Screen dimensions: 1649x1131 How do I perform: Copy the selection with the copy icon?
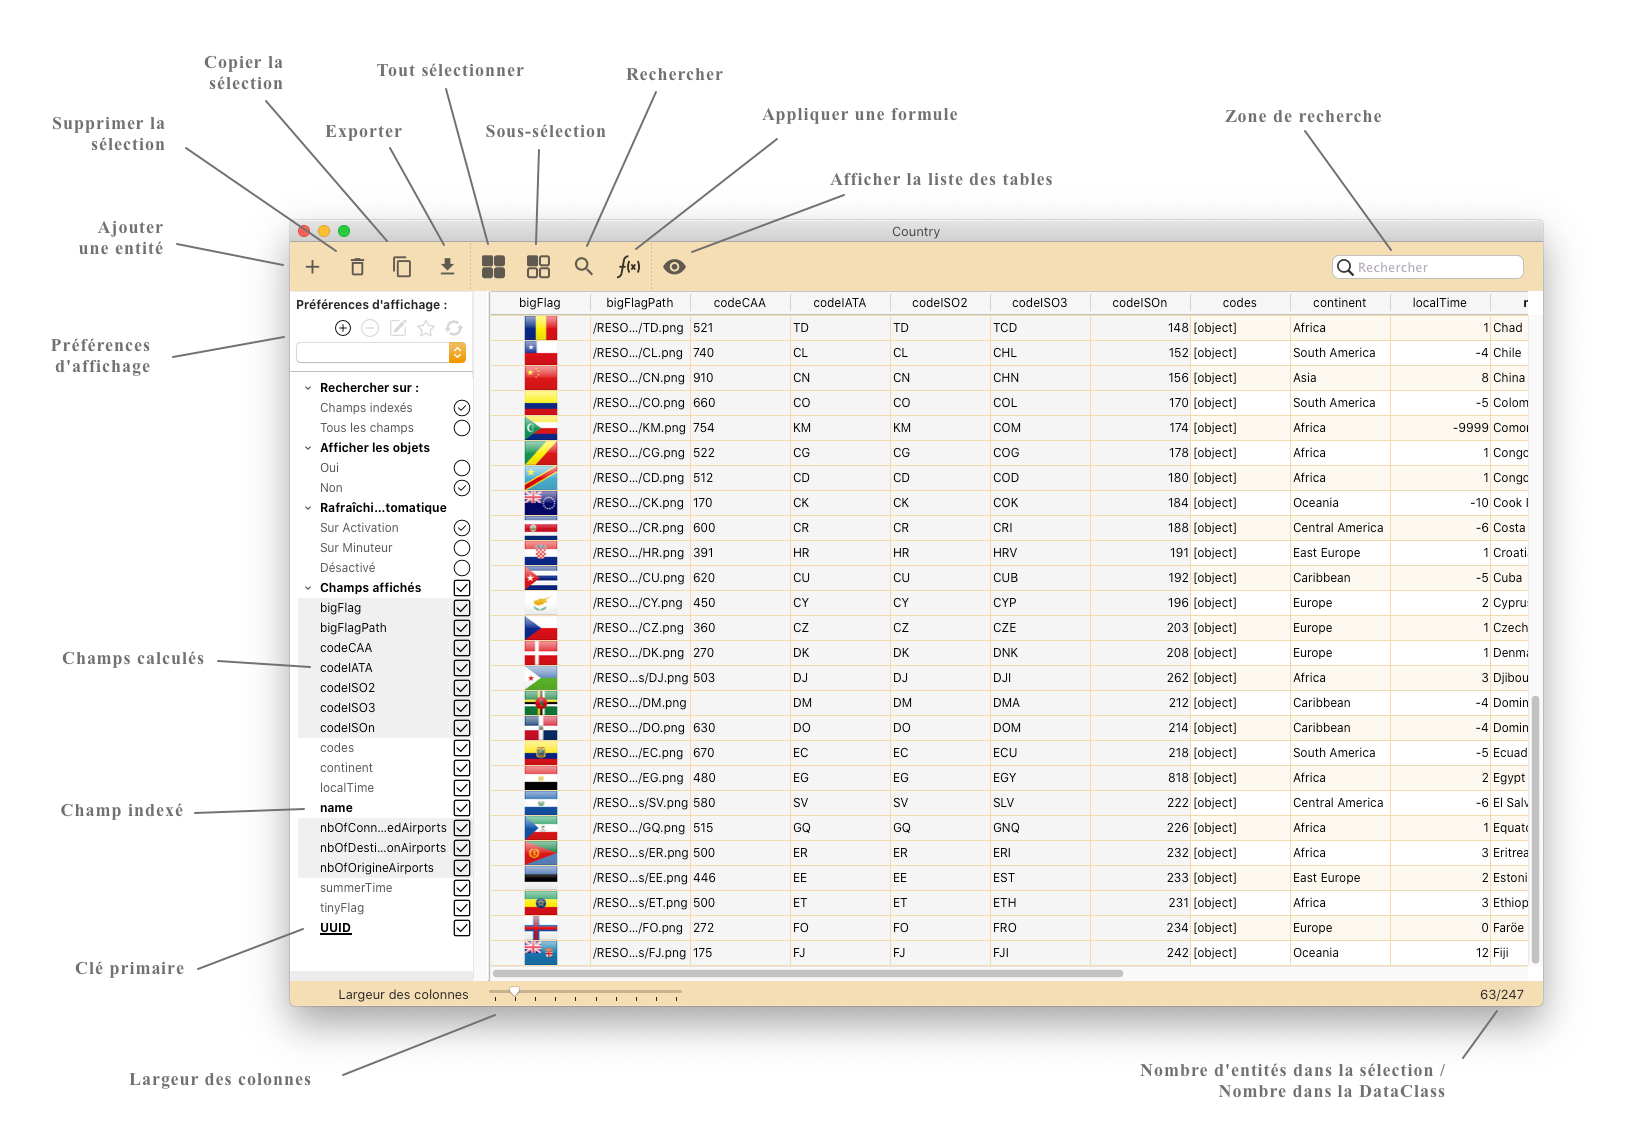tap(402, 267)
